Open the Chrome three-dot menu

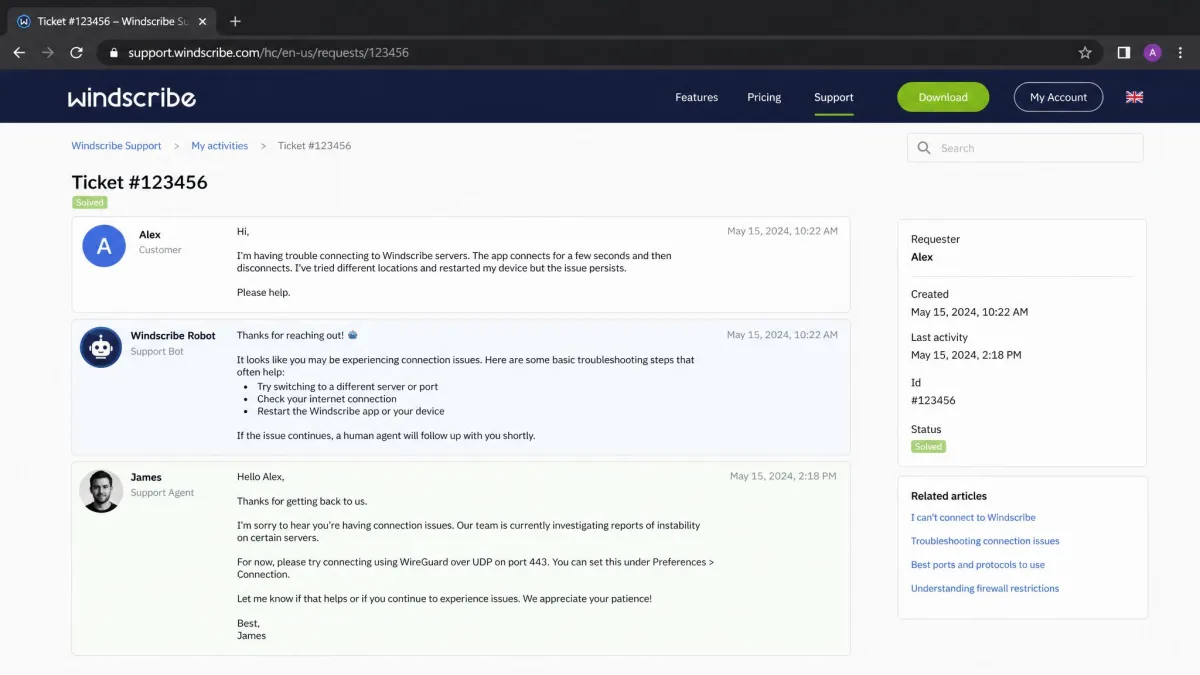click(x=1181, y=53)
